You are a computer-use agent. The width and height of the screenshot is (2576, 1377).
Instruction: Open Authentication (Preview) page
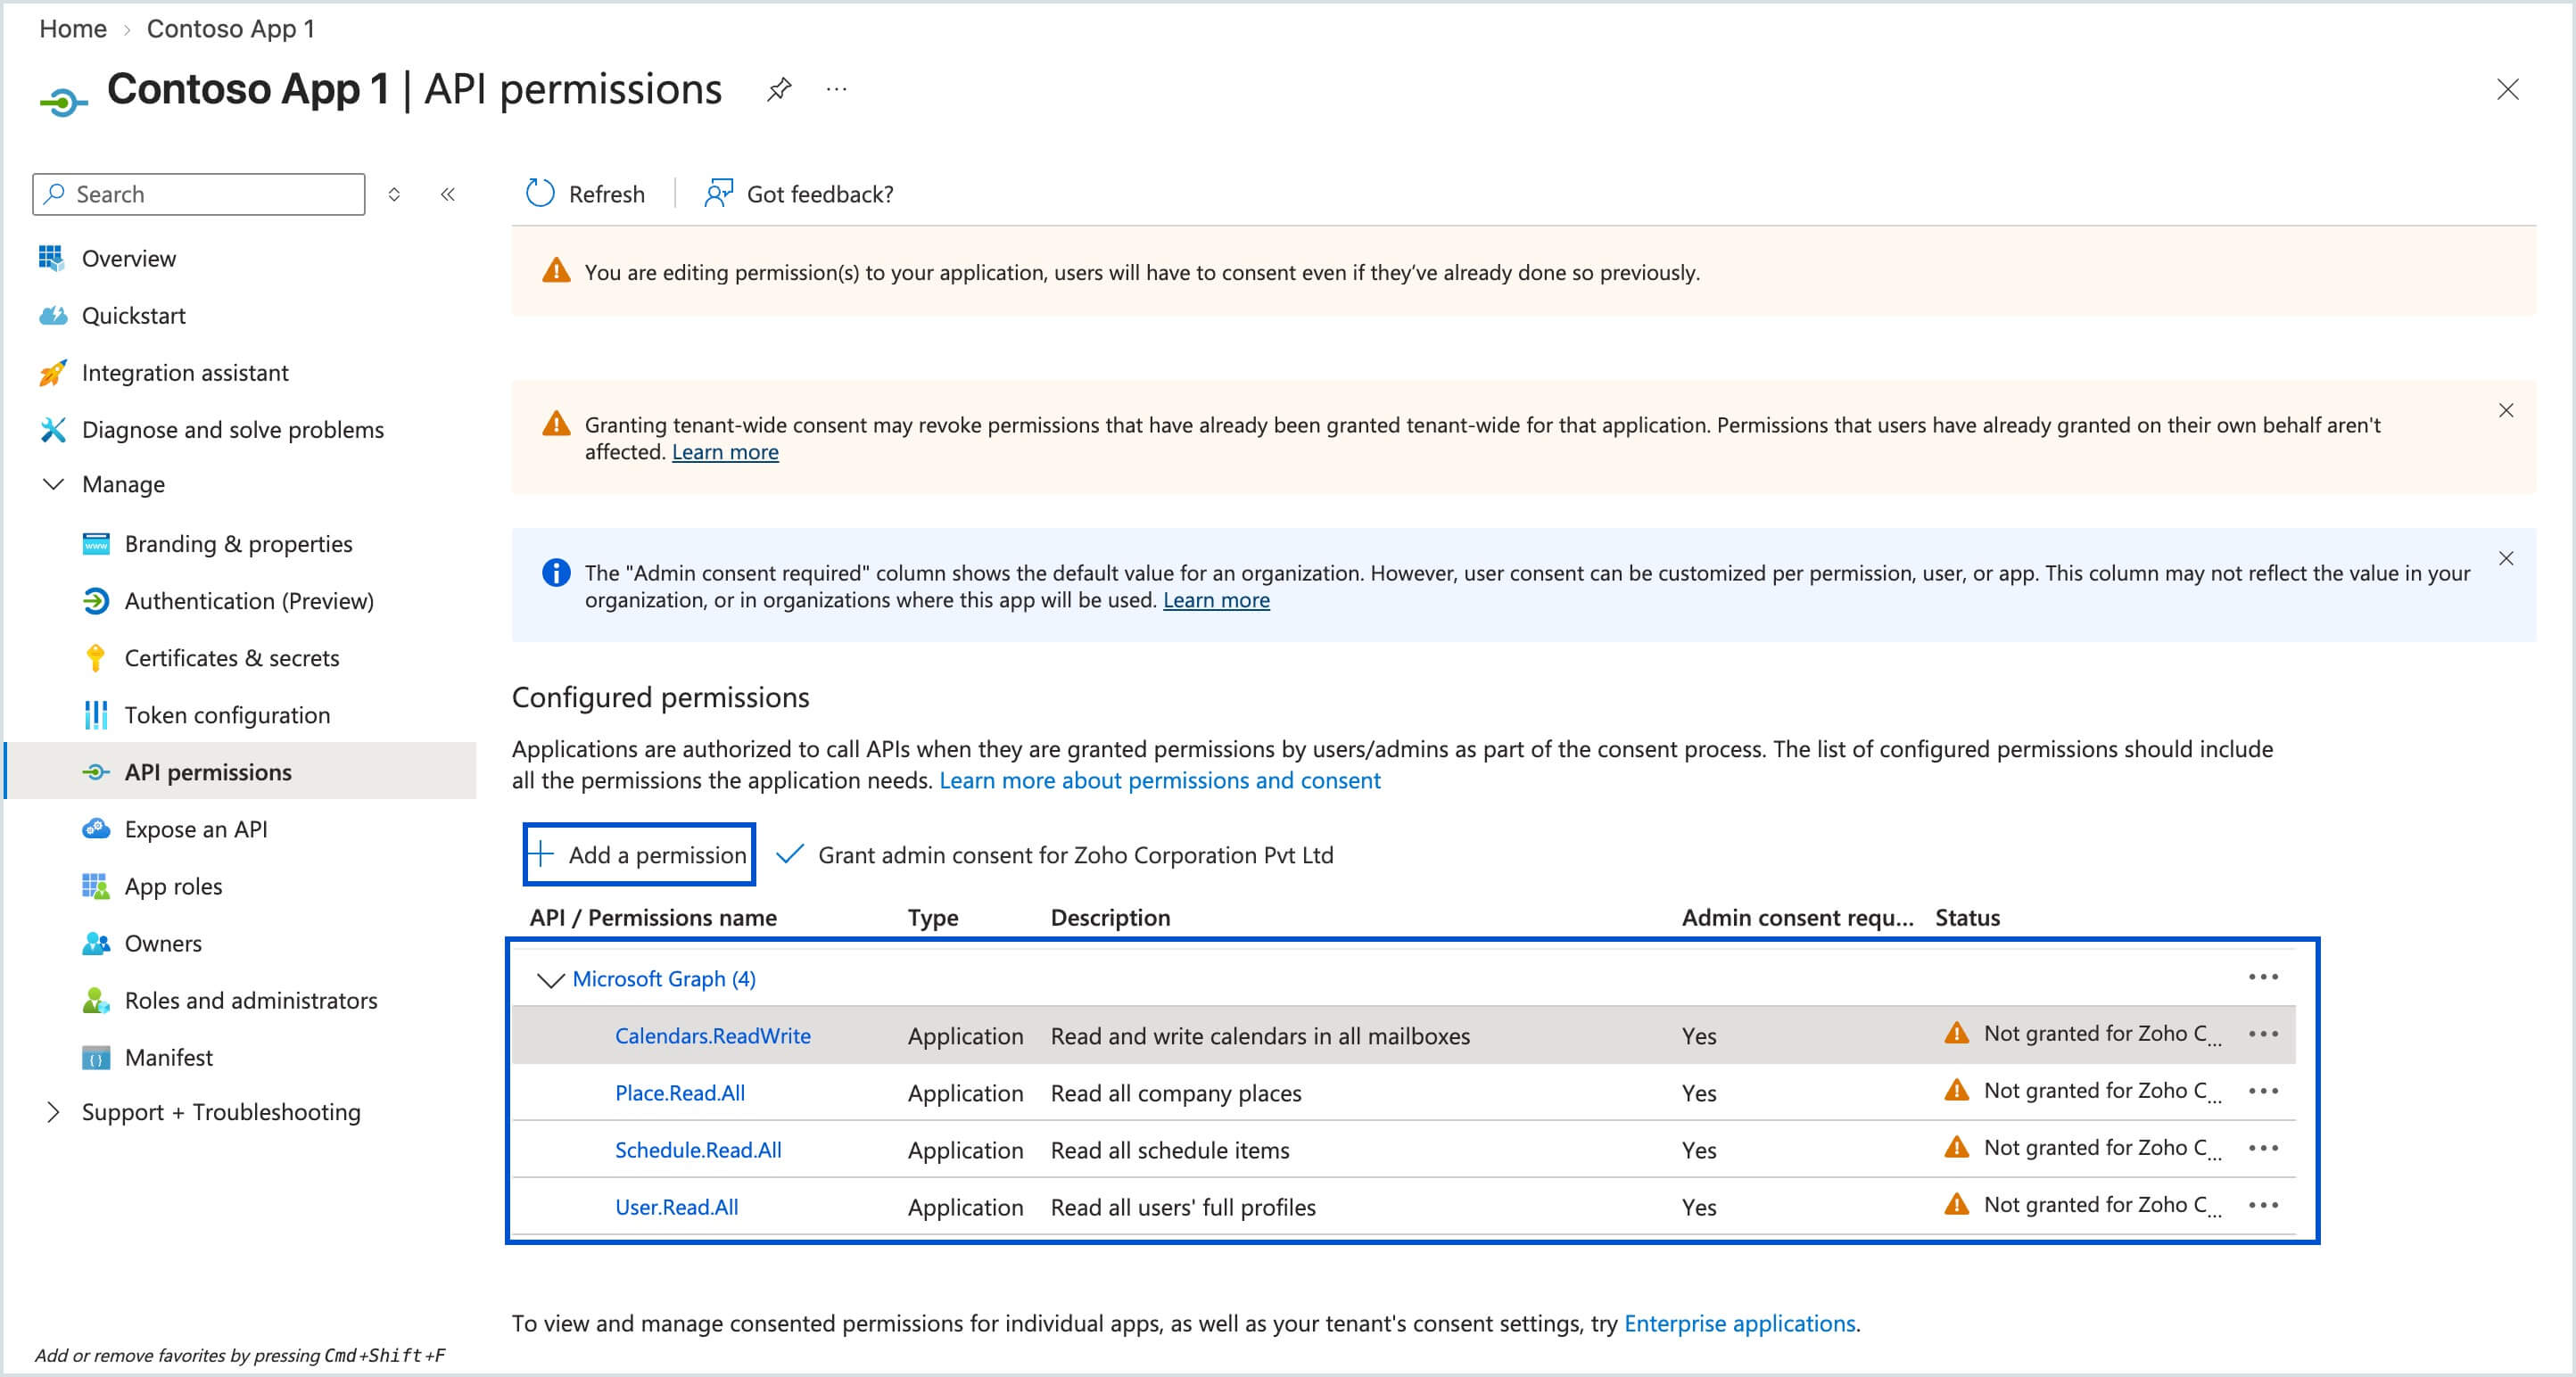pos(249,600)
